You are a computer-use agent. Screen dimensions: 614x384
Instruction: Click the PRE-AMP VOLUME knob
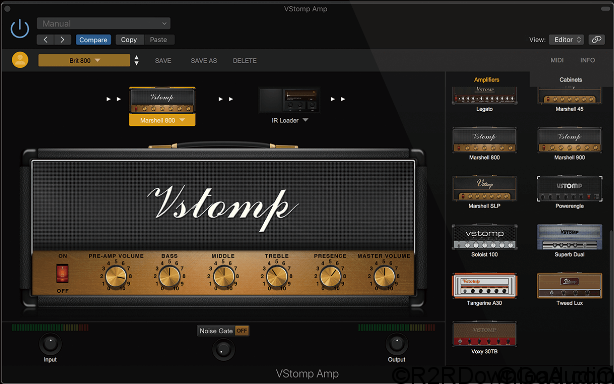coord(116,276)
